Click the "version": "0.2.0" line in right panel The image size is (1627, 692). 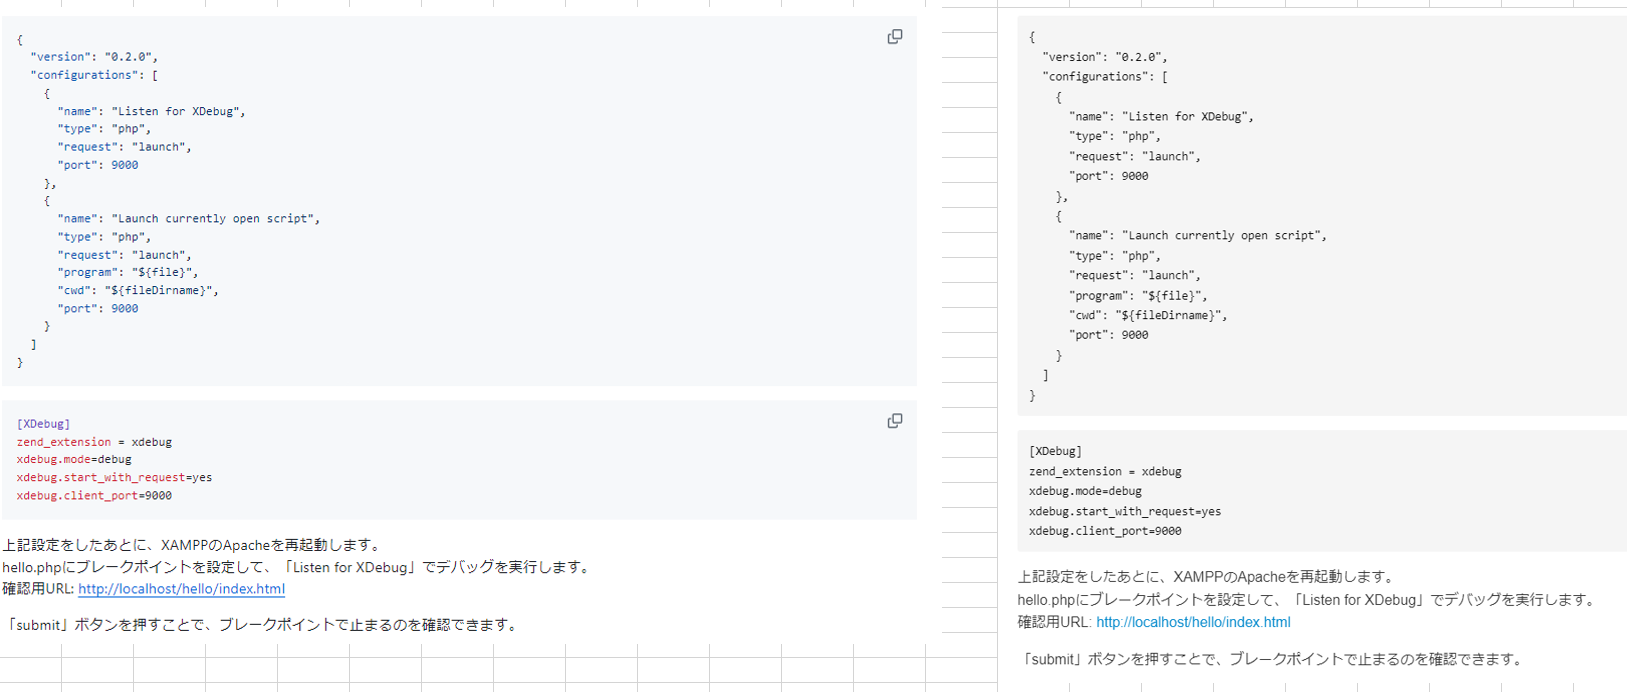point(1105,57)
